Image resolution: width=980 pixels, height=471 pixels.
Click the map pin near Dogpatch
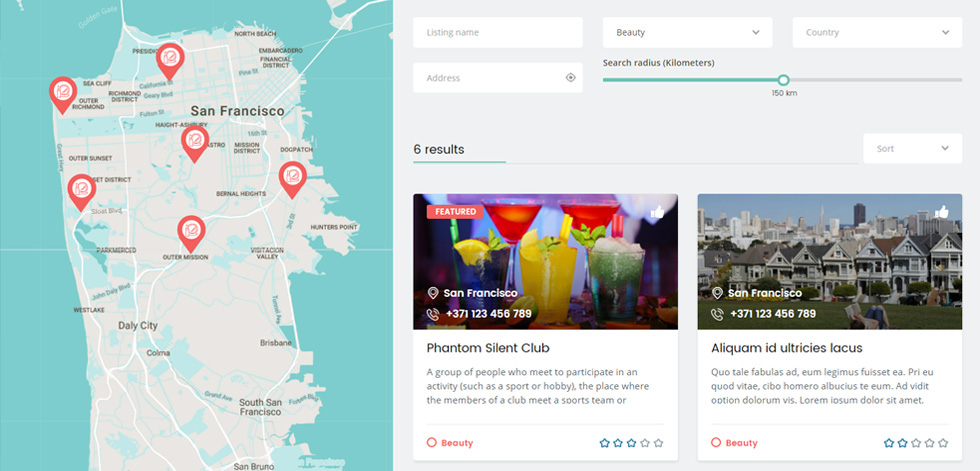point(292,179)
